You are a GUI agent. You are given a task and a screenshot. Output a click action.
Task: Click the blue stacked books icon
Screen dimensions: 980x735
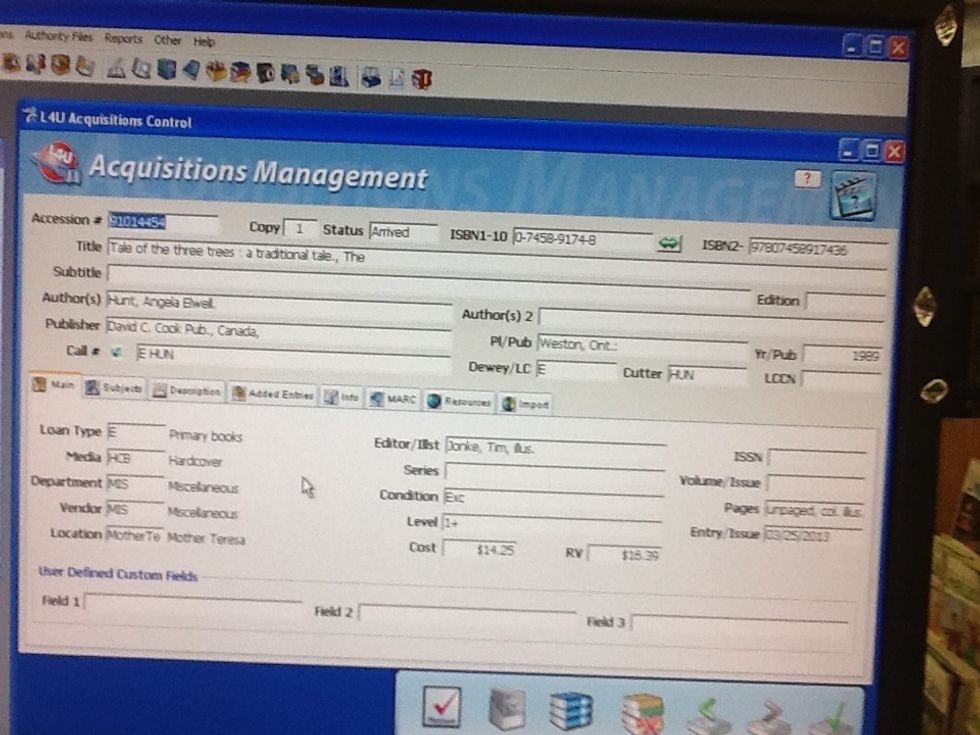[571, 711]
